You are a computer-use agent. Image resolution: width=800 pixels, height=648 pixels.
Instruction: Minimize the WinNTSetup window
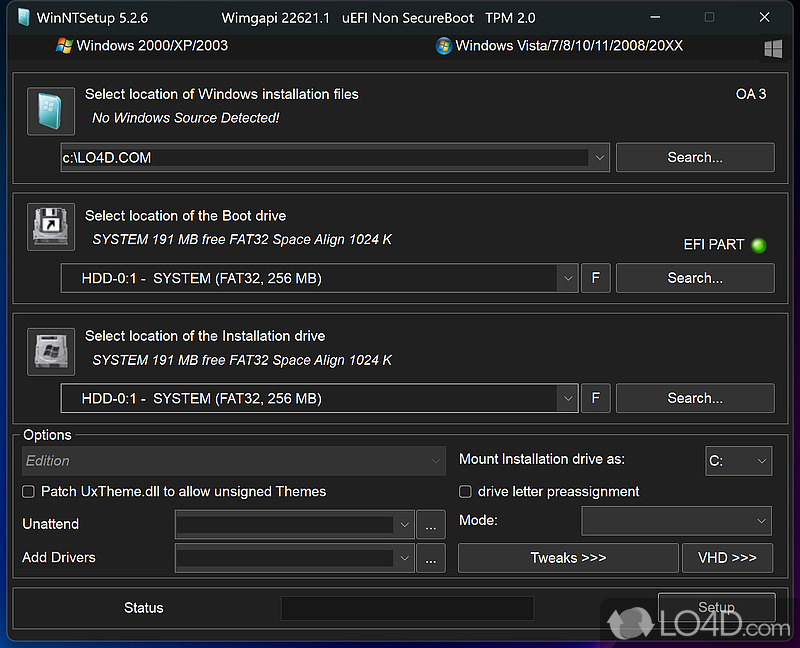point(655,17)
